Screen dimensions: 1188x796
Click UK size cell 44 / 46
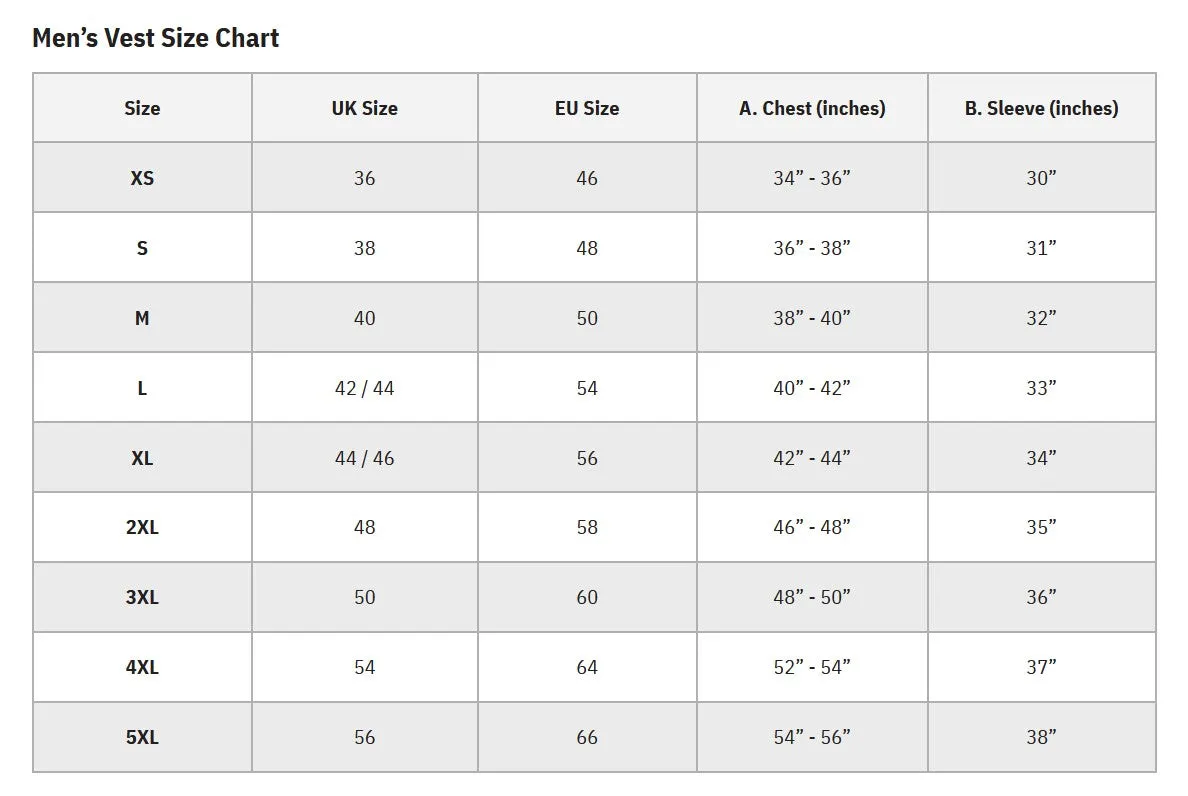364,458
